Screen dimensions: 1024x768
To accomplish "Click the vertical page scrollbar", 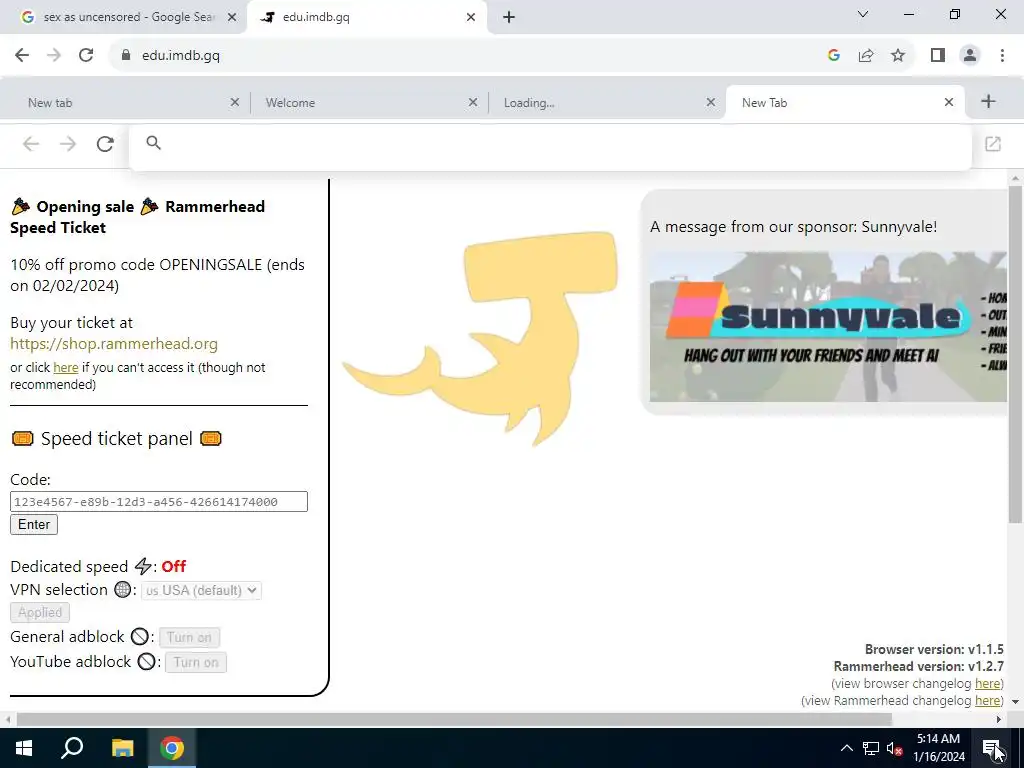I will pos(1016,354).
